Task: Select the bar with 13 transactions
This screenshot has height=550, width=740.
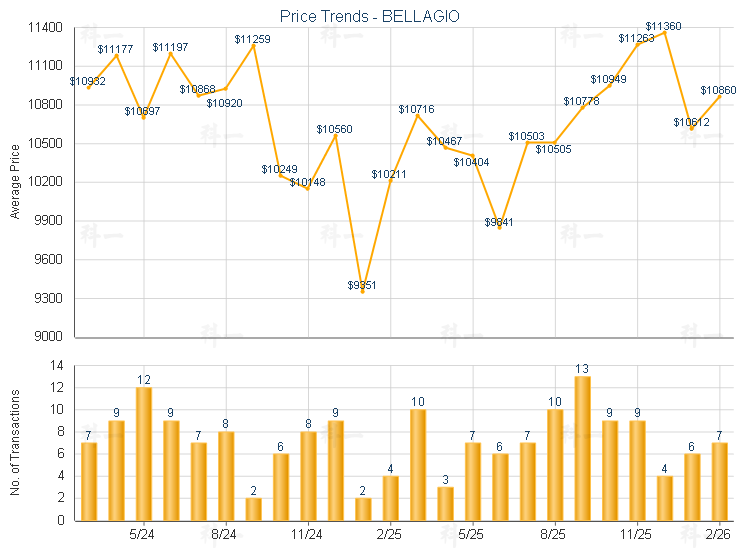Action: pos(582,448)
